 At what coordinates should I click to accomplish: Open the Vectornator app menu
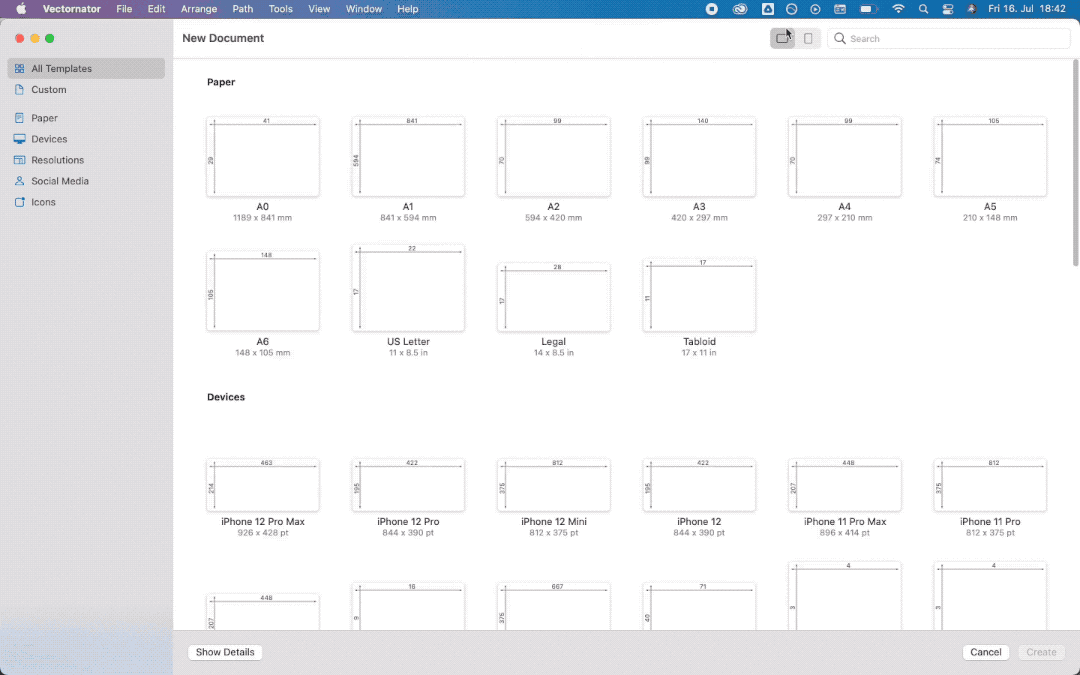tap(72, 9)
